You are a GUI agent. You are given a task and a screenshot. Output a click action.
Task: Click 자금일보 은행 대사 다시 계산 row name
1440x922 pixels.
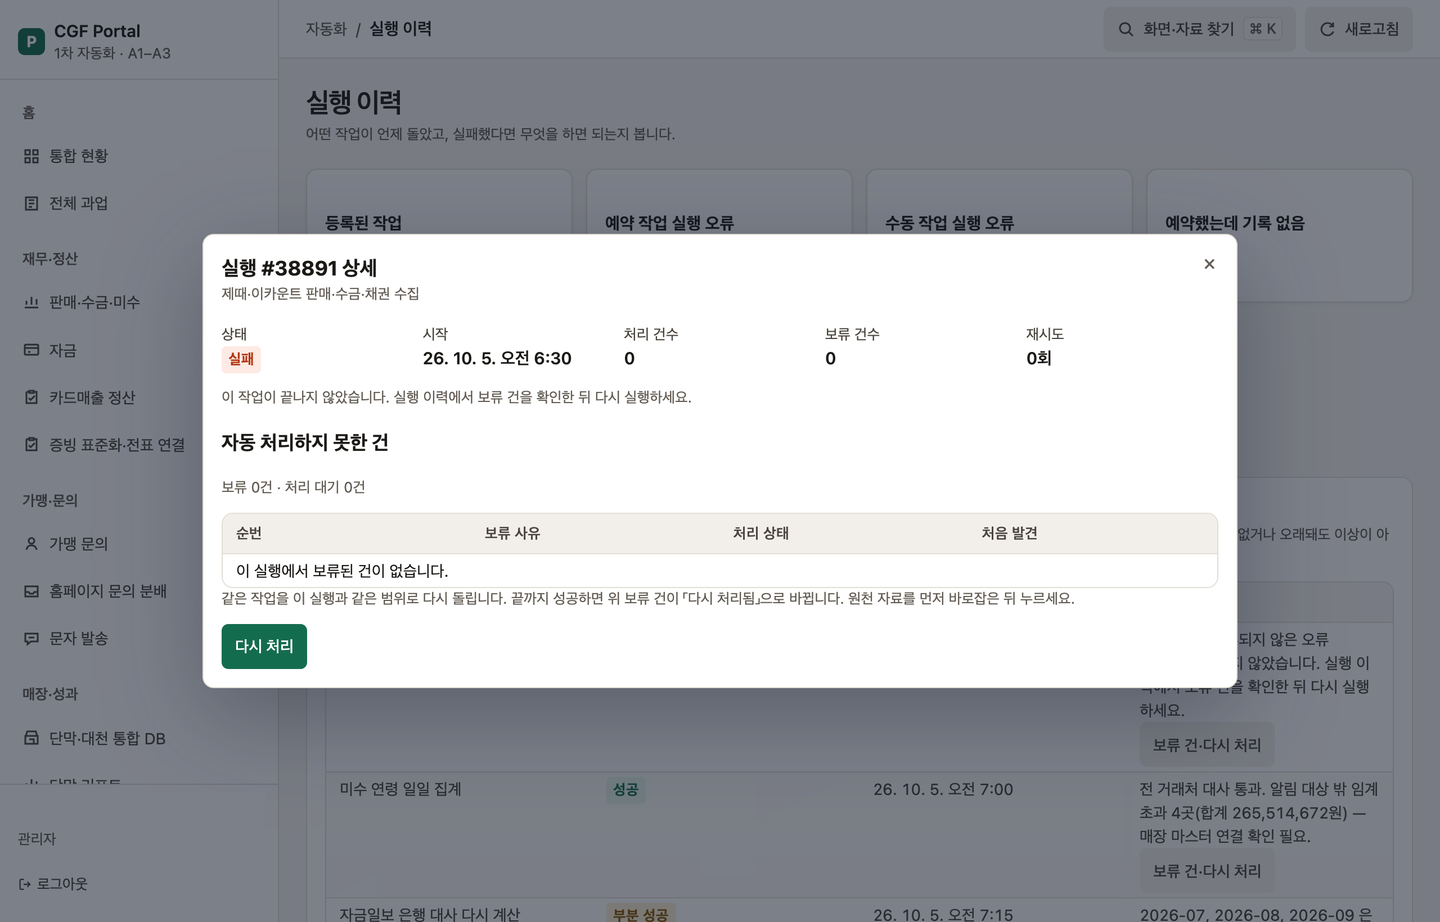[x=430, y=914]
